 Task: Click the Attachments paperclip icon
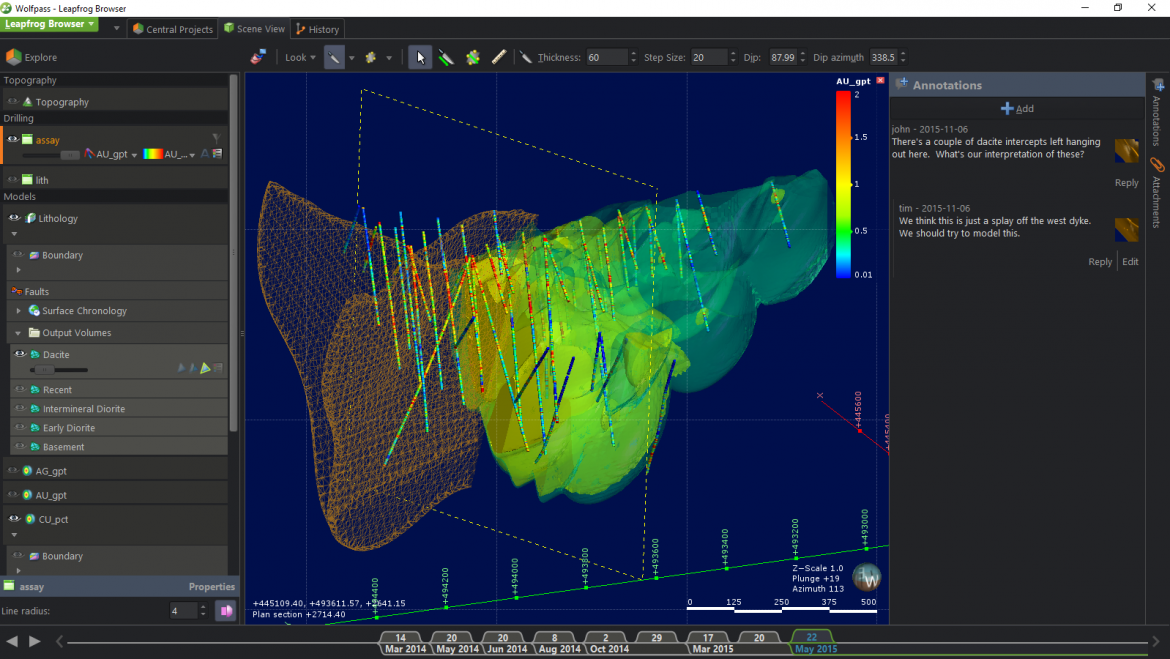click(x=1157, y=165)
